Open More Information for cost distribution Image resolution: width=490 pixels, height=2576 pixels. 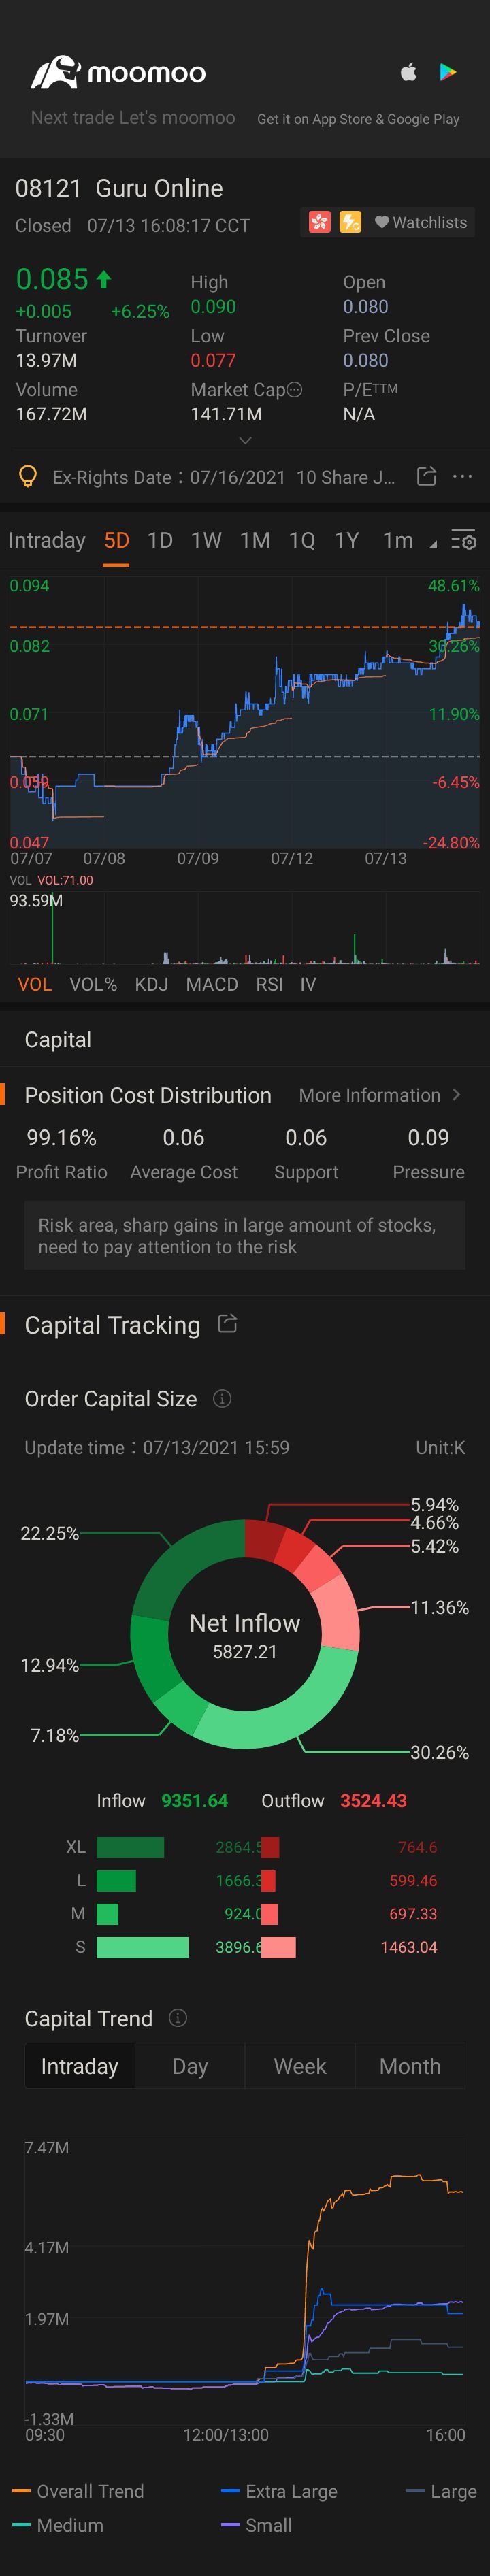pos(380,1095)
